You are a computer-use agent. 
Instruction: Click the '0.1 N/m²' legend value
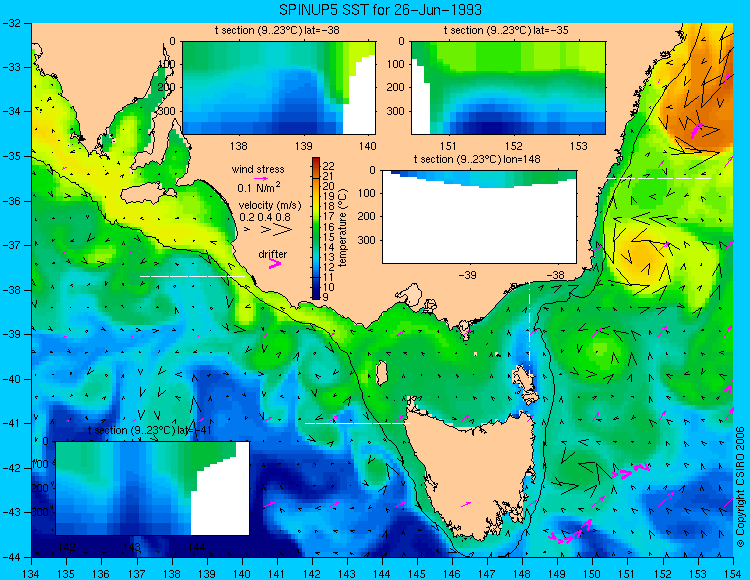click(259, 187)
